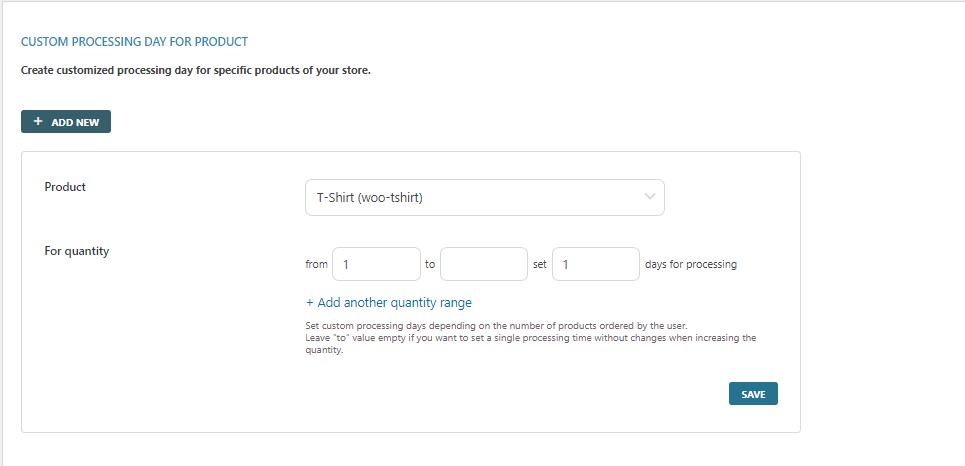Image resolution: width=965 pixels, height=466 pixels.
Task: Click the "Custom Processing Day for Product" heading
Action: click(134, 42)
